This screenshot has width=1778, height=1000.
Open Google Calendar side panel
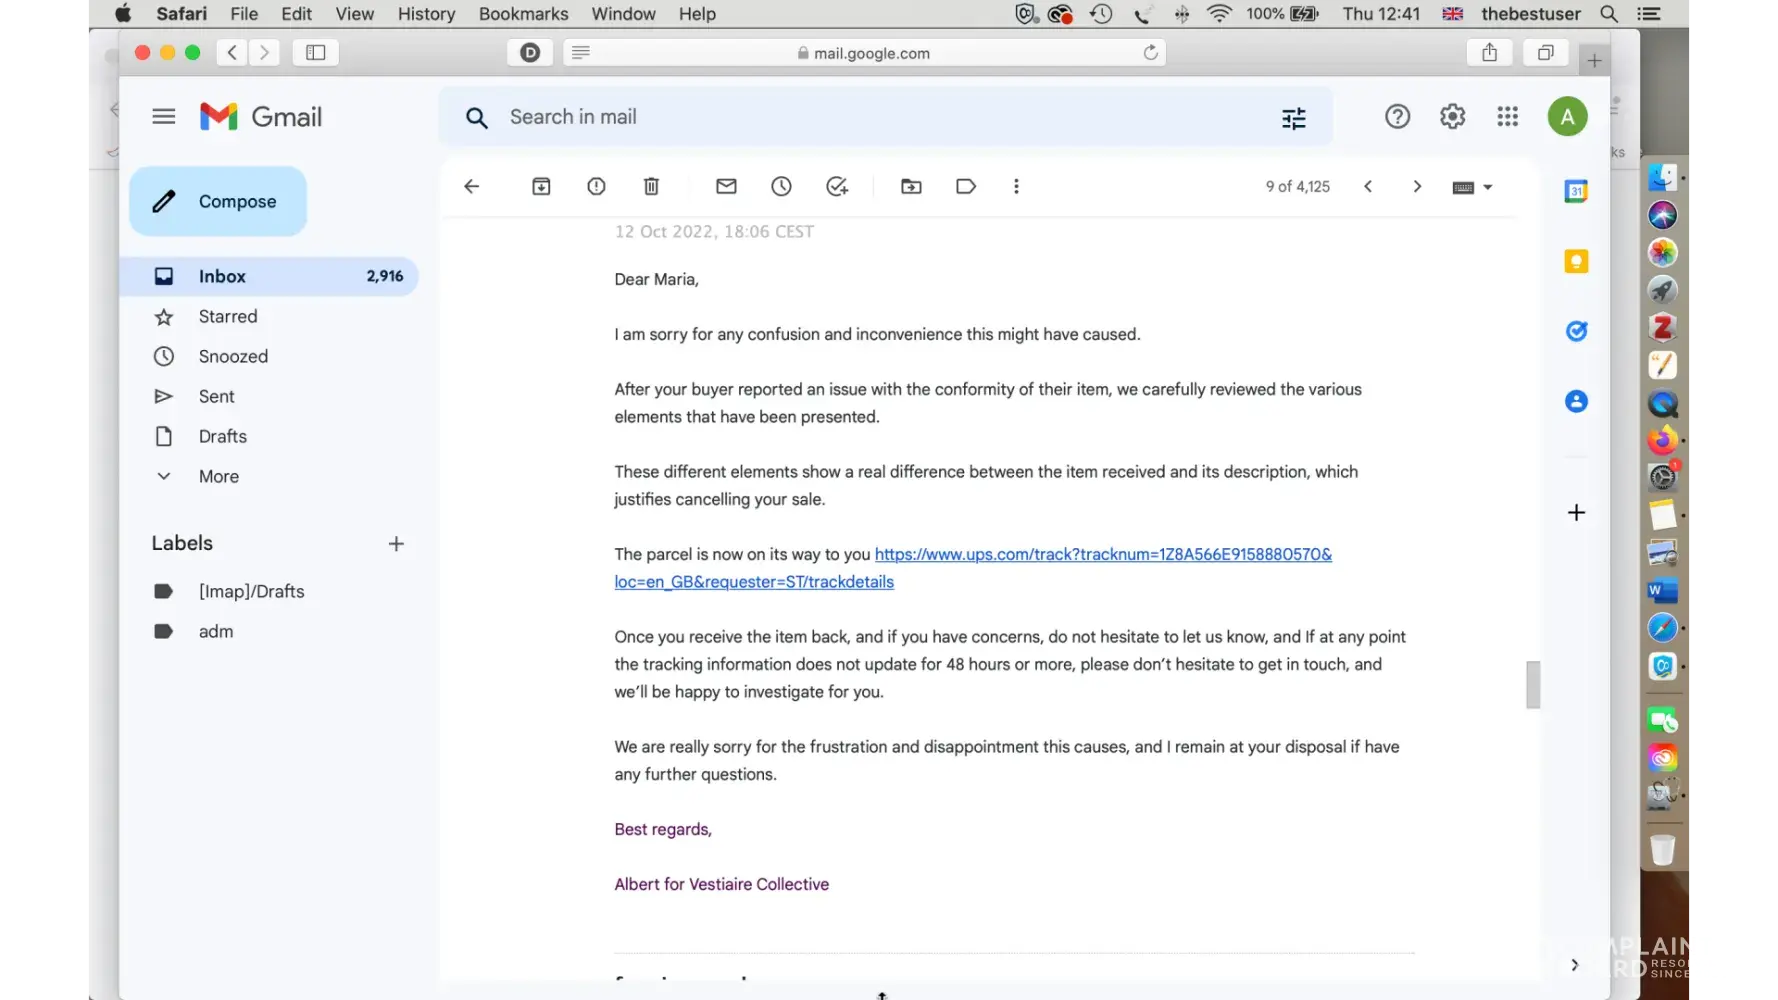pyautogui.click(x=1576, y=191)
